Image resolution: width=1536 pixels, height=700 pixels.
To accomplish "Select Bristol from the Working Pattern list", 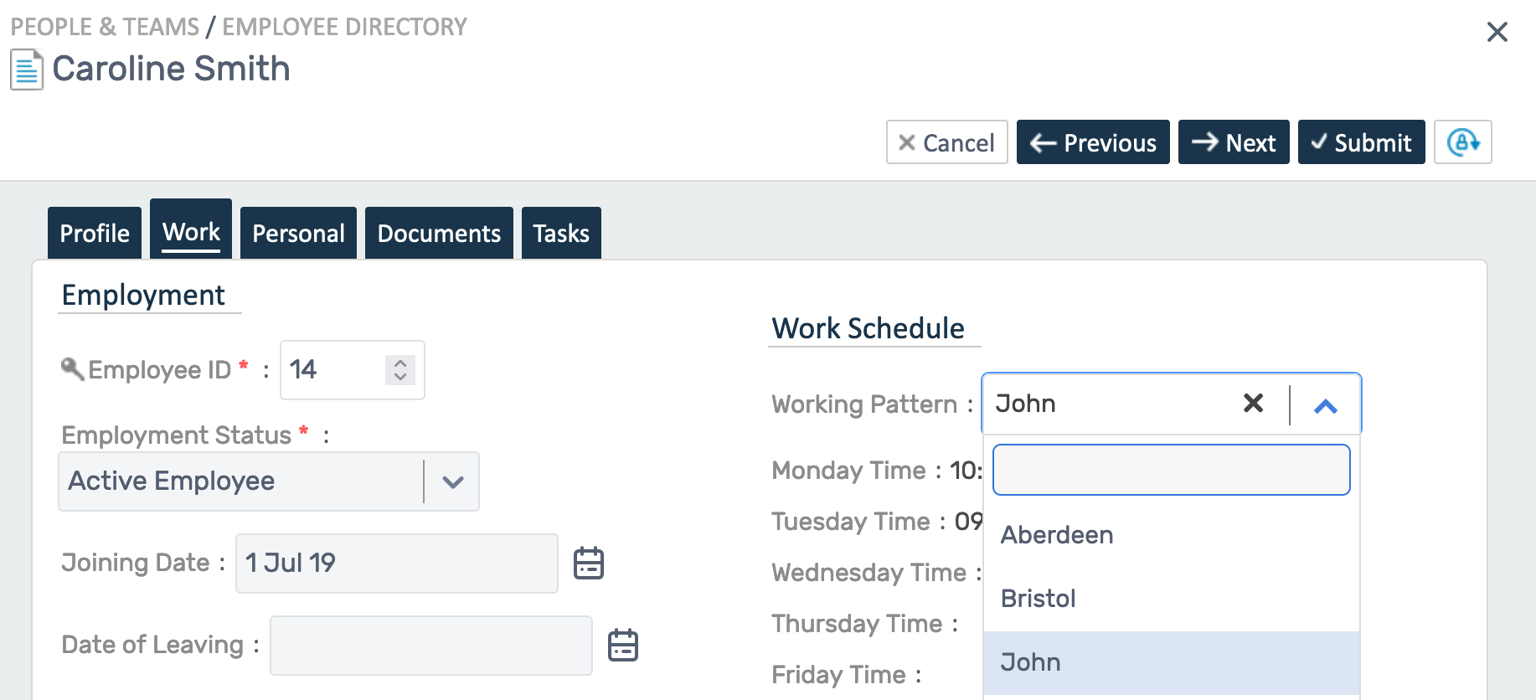I will pyautogui.click(x=1038, y=598).
